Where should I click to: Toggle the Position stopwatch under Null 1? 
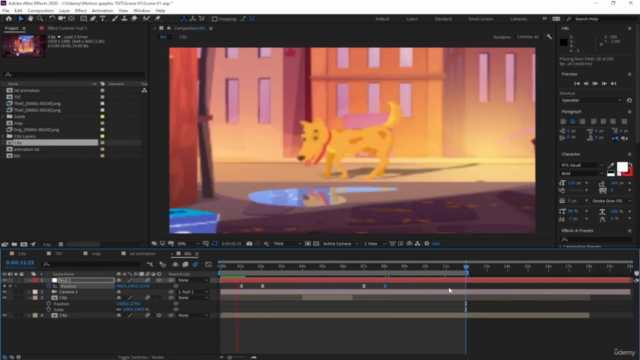click(x=49, y=286)
